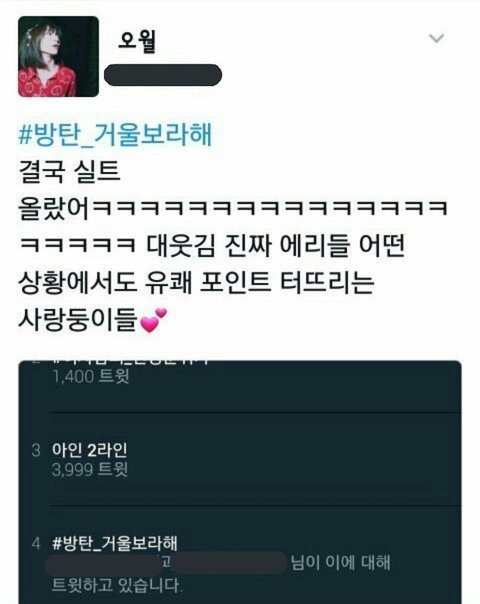Select the trending hashtag #방탄_거울보라해 ranked fourth
Screen dimensions: 480x604
115,543
